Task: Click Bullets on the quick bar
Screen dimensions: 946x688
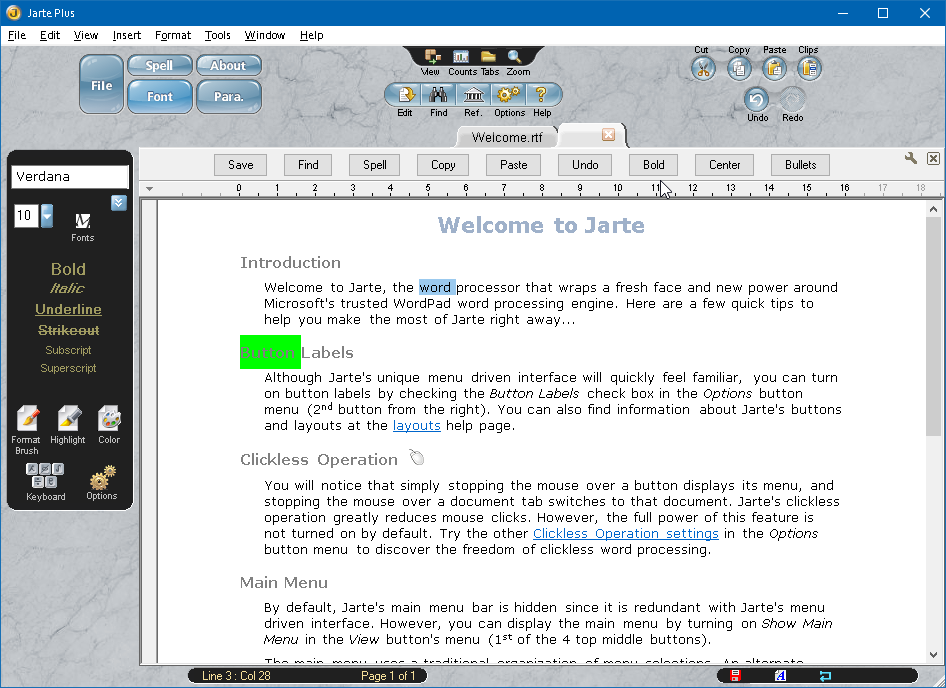Action: [801, 165]
